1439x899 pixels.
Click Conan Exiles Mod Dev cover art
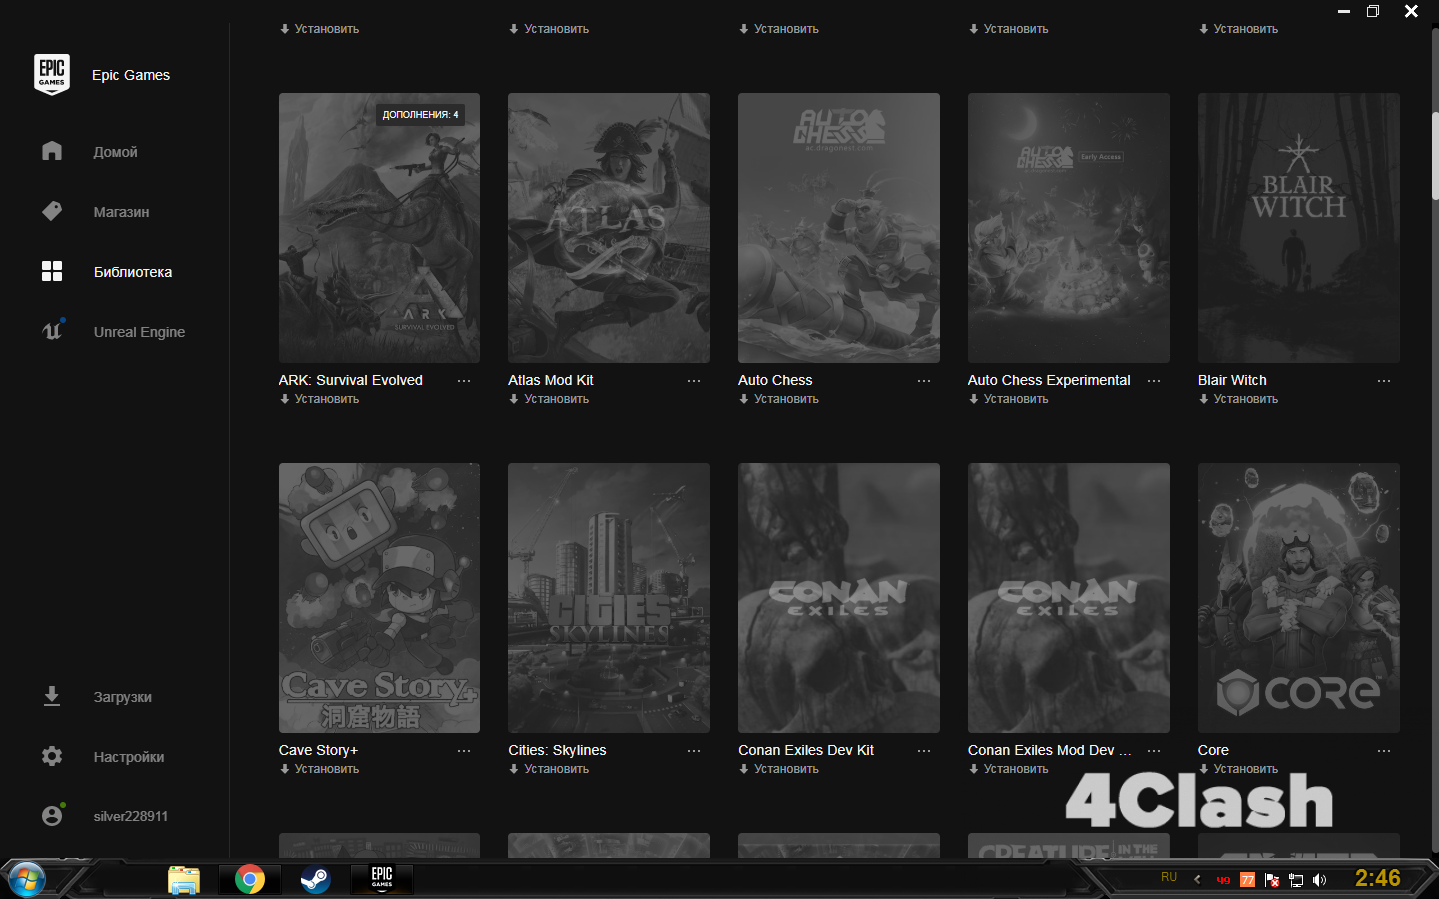(x=1069, y=598)
